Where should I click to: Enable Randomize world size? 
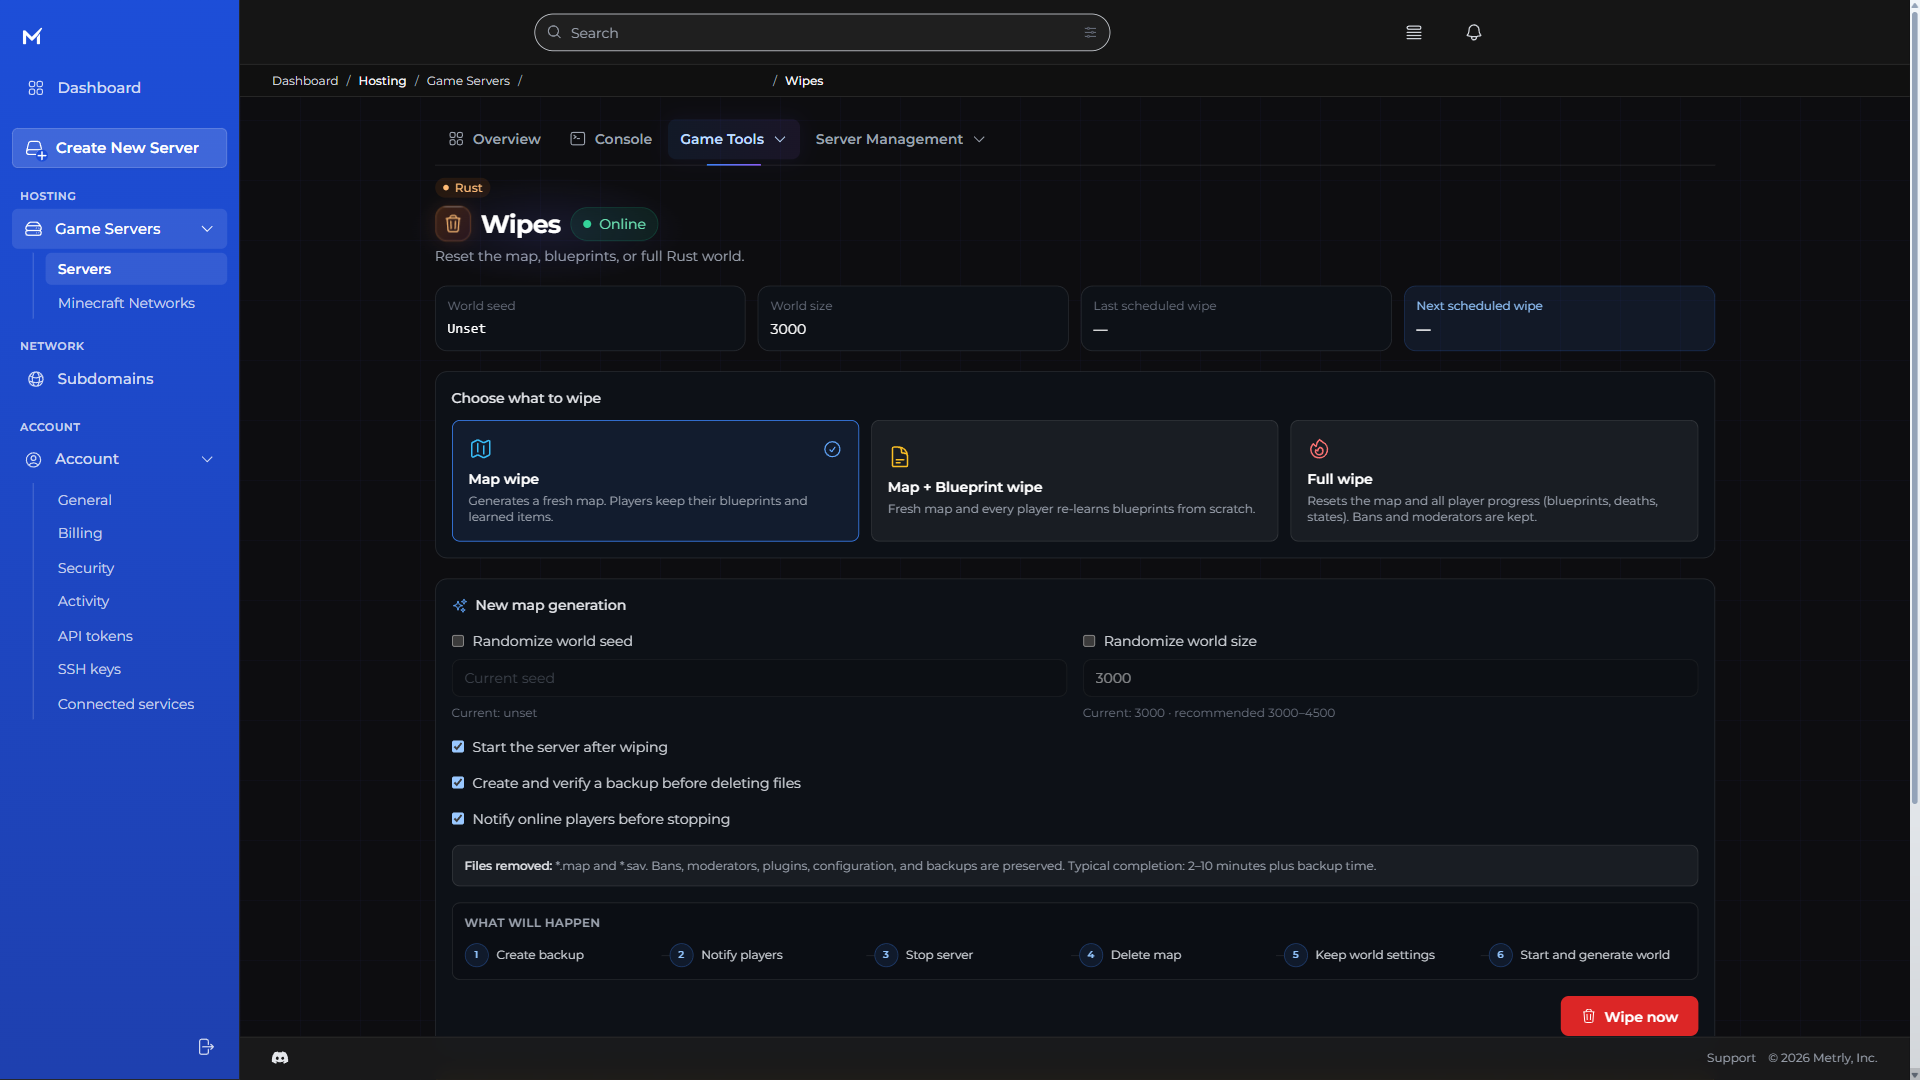coord(1089,641)
